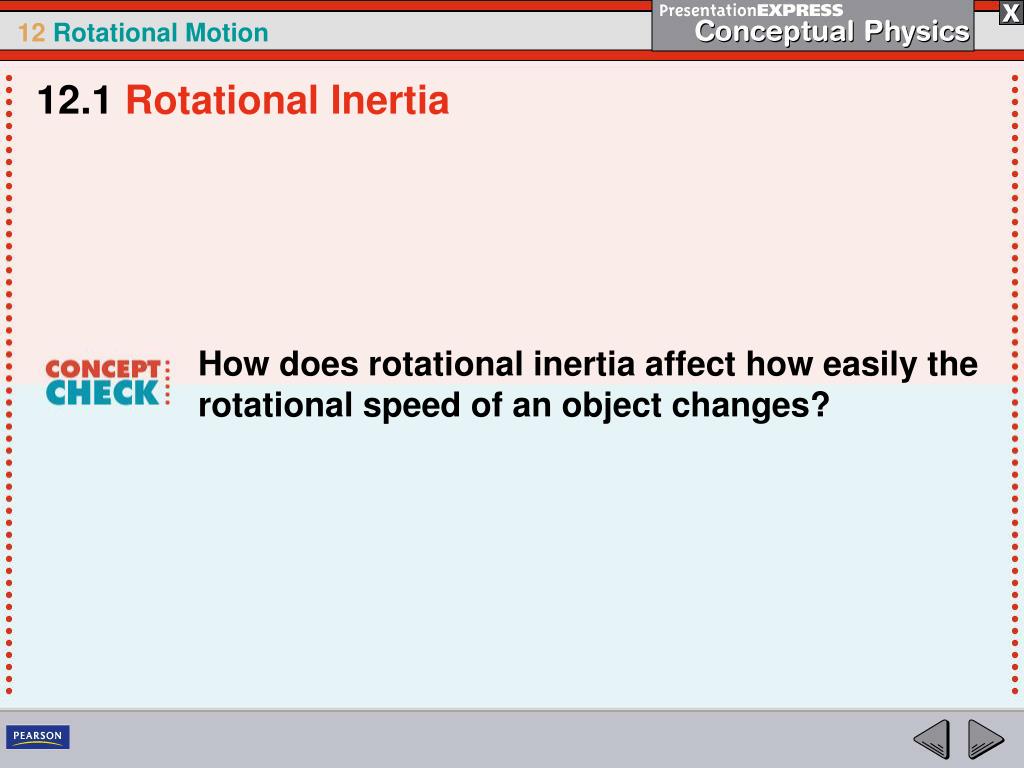This screenshot has height=768, width=1024.
Task: Click the CONCEPT CHECK logo
Action: tap(108, 382)
